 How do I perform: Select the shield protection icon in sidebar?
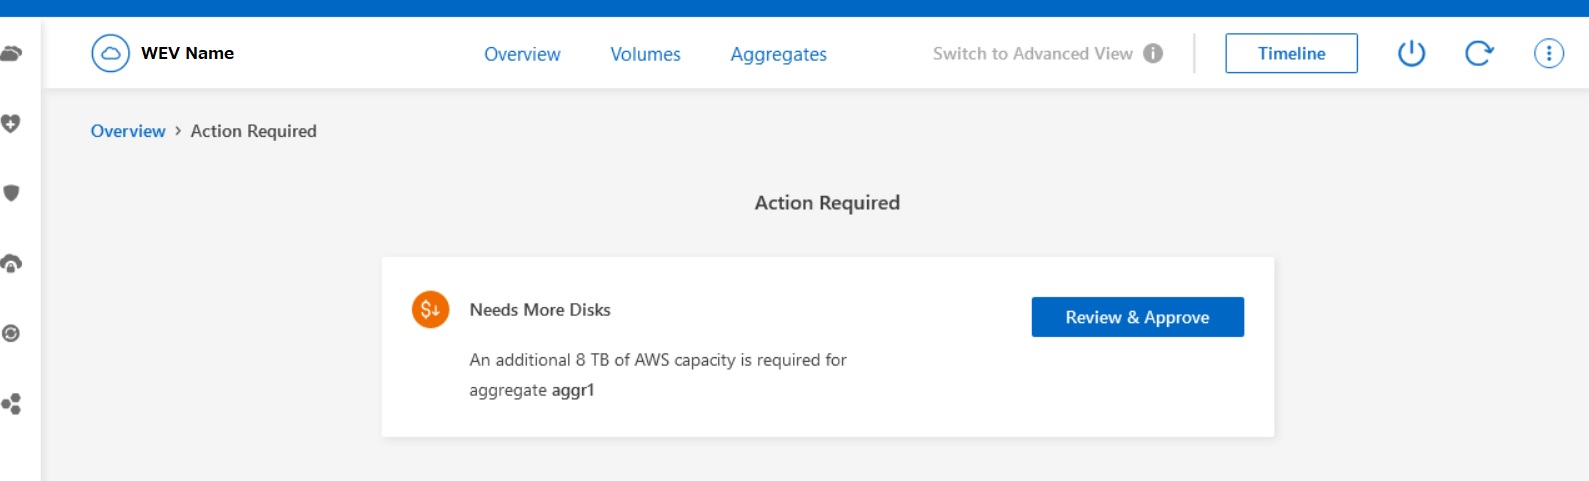coord(11,193)
